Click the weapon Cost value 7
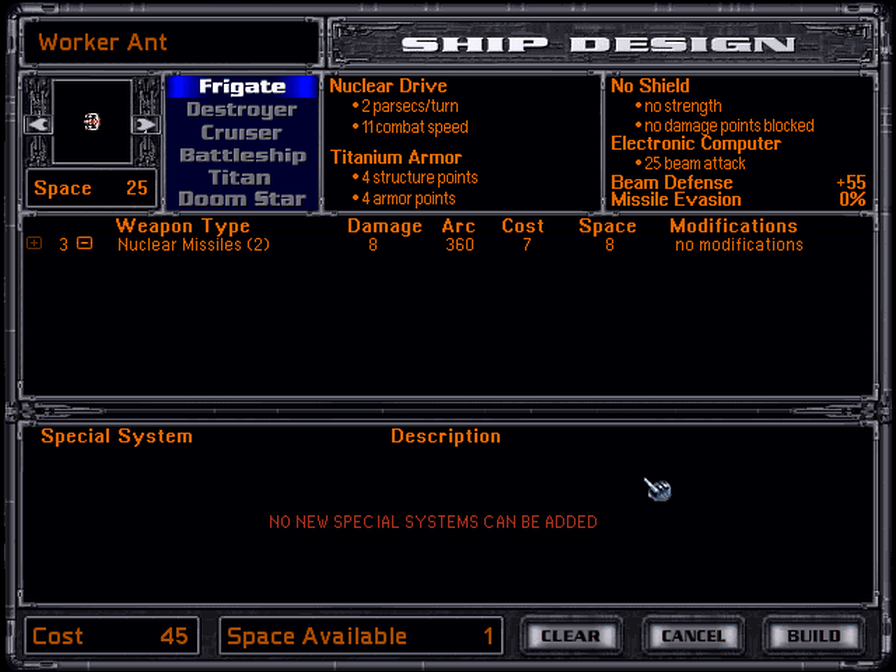 pyautogui.click(x=527, y=245)
